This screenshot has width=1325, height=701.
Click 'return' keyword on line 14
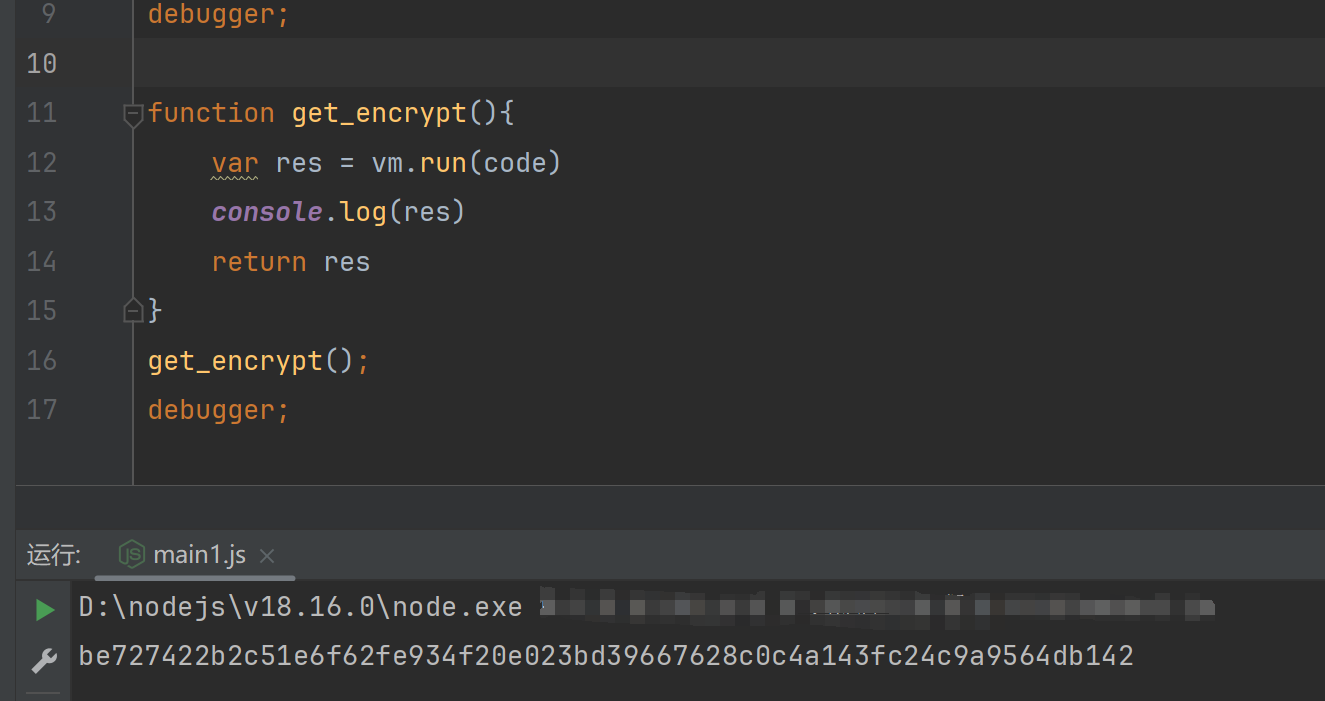[x=259, y=262]
